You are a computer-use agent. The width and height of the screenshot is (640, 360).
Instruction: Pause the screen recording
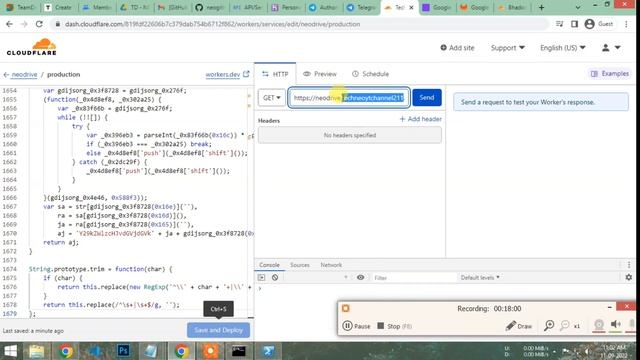pyautogui.click(x=356, y=326)
